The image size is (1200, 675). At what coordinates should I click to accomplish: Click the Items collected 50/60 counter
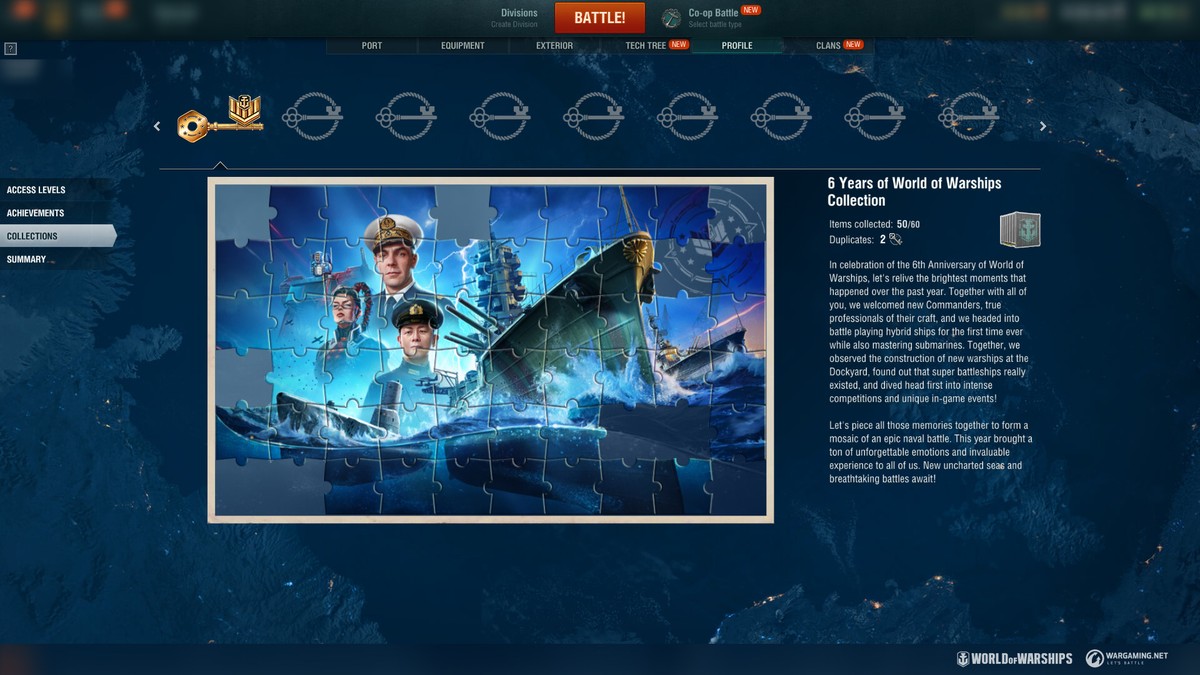click(x=875, y=225)
